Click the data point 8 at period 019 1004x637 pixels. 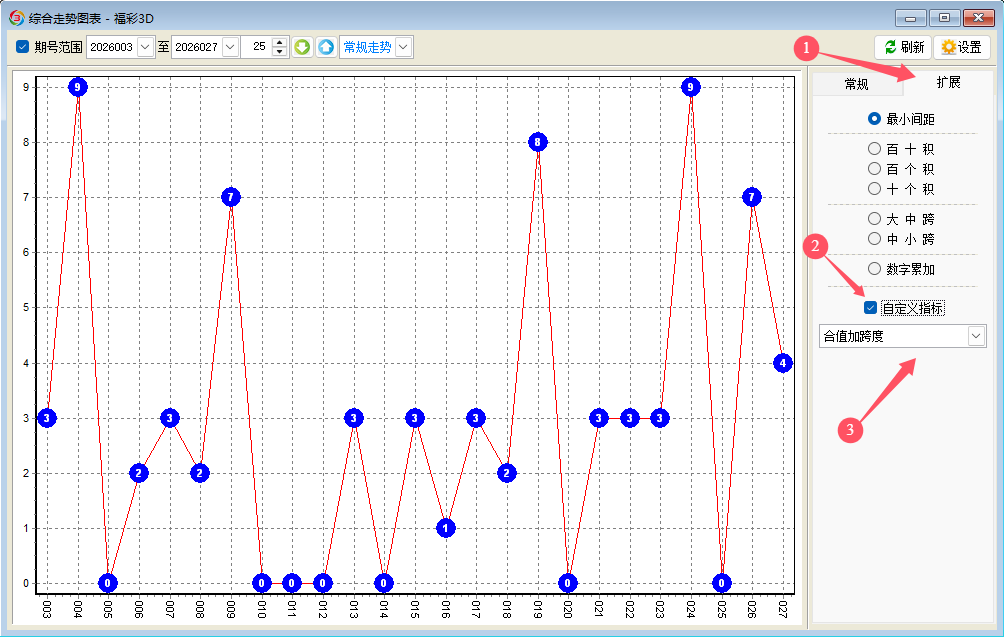(537, 142)
